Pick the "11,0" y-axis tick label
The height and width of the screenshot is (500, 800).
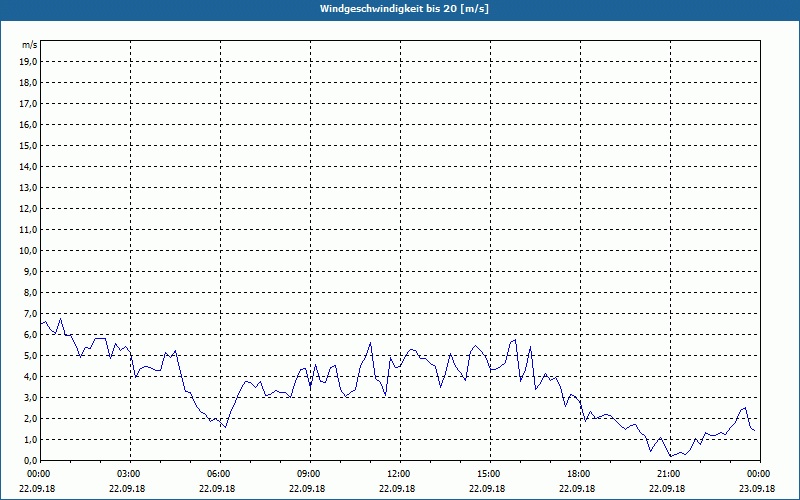click(28, 230)
